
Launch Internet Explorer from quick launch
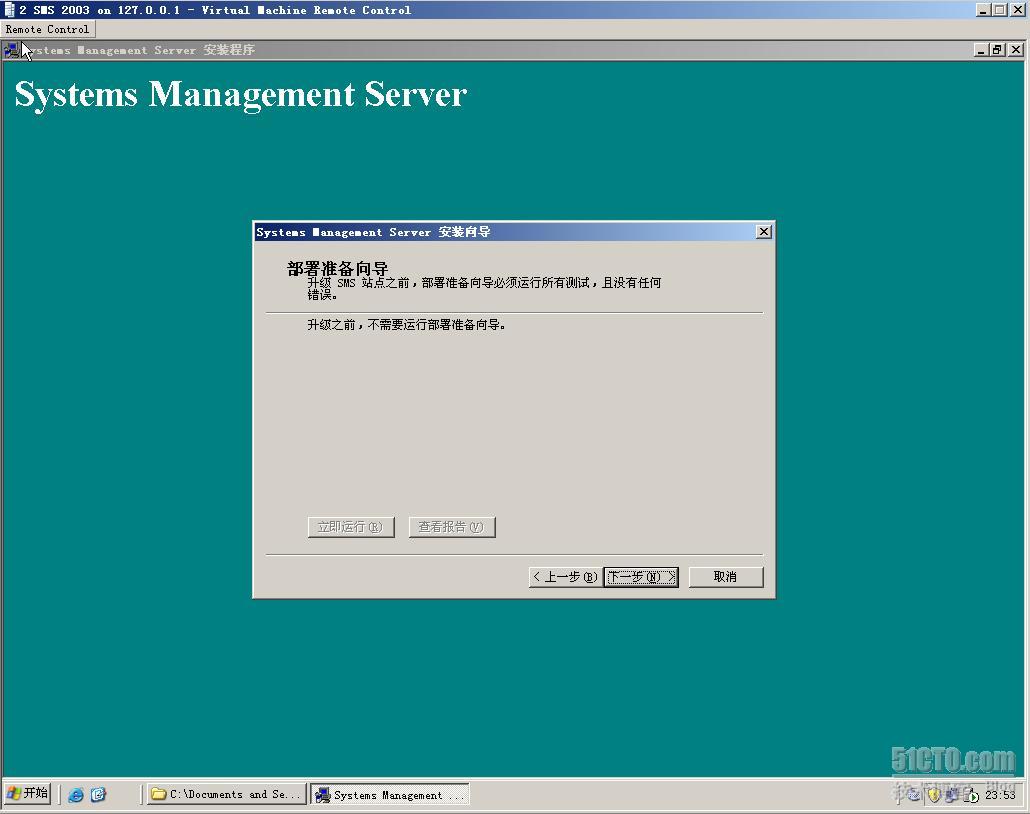76,795
